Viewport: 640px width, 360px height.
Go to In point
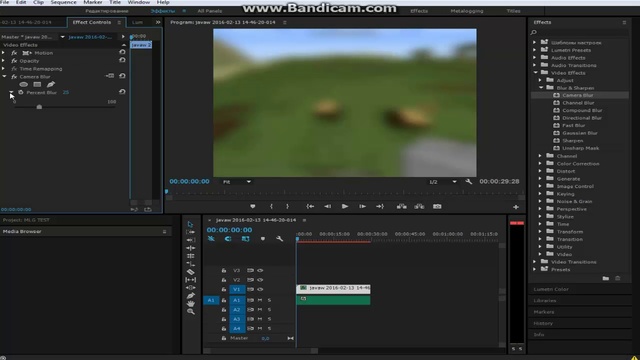310,207
